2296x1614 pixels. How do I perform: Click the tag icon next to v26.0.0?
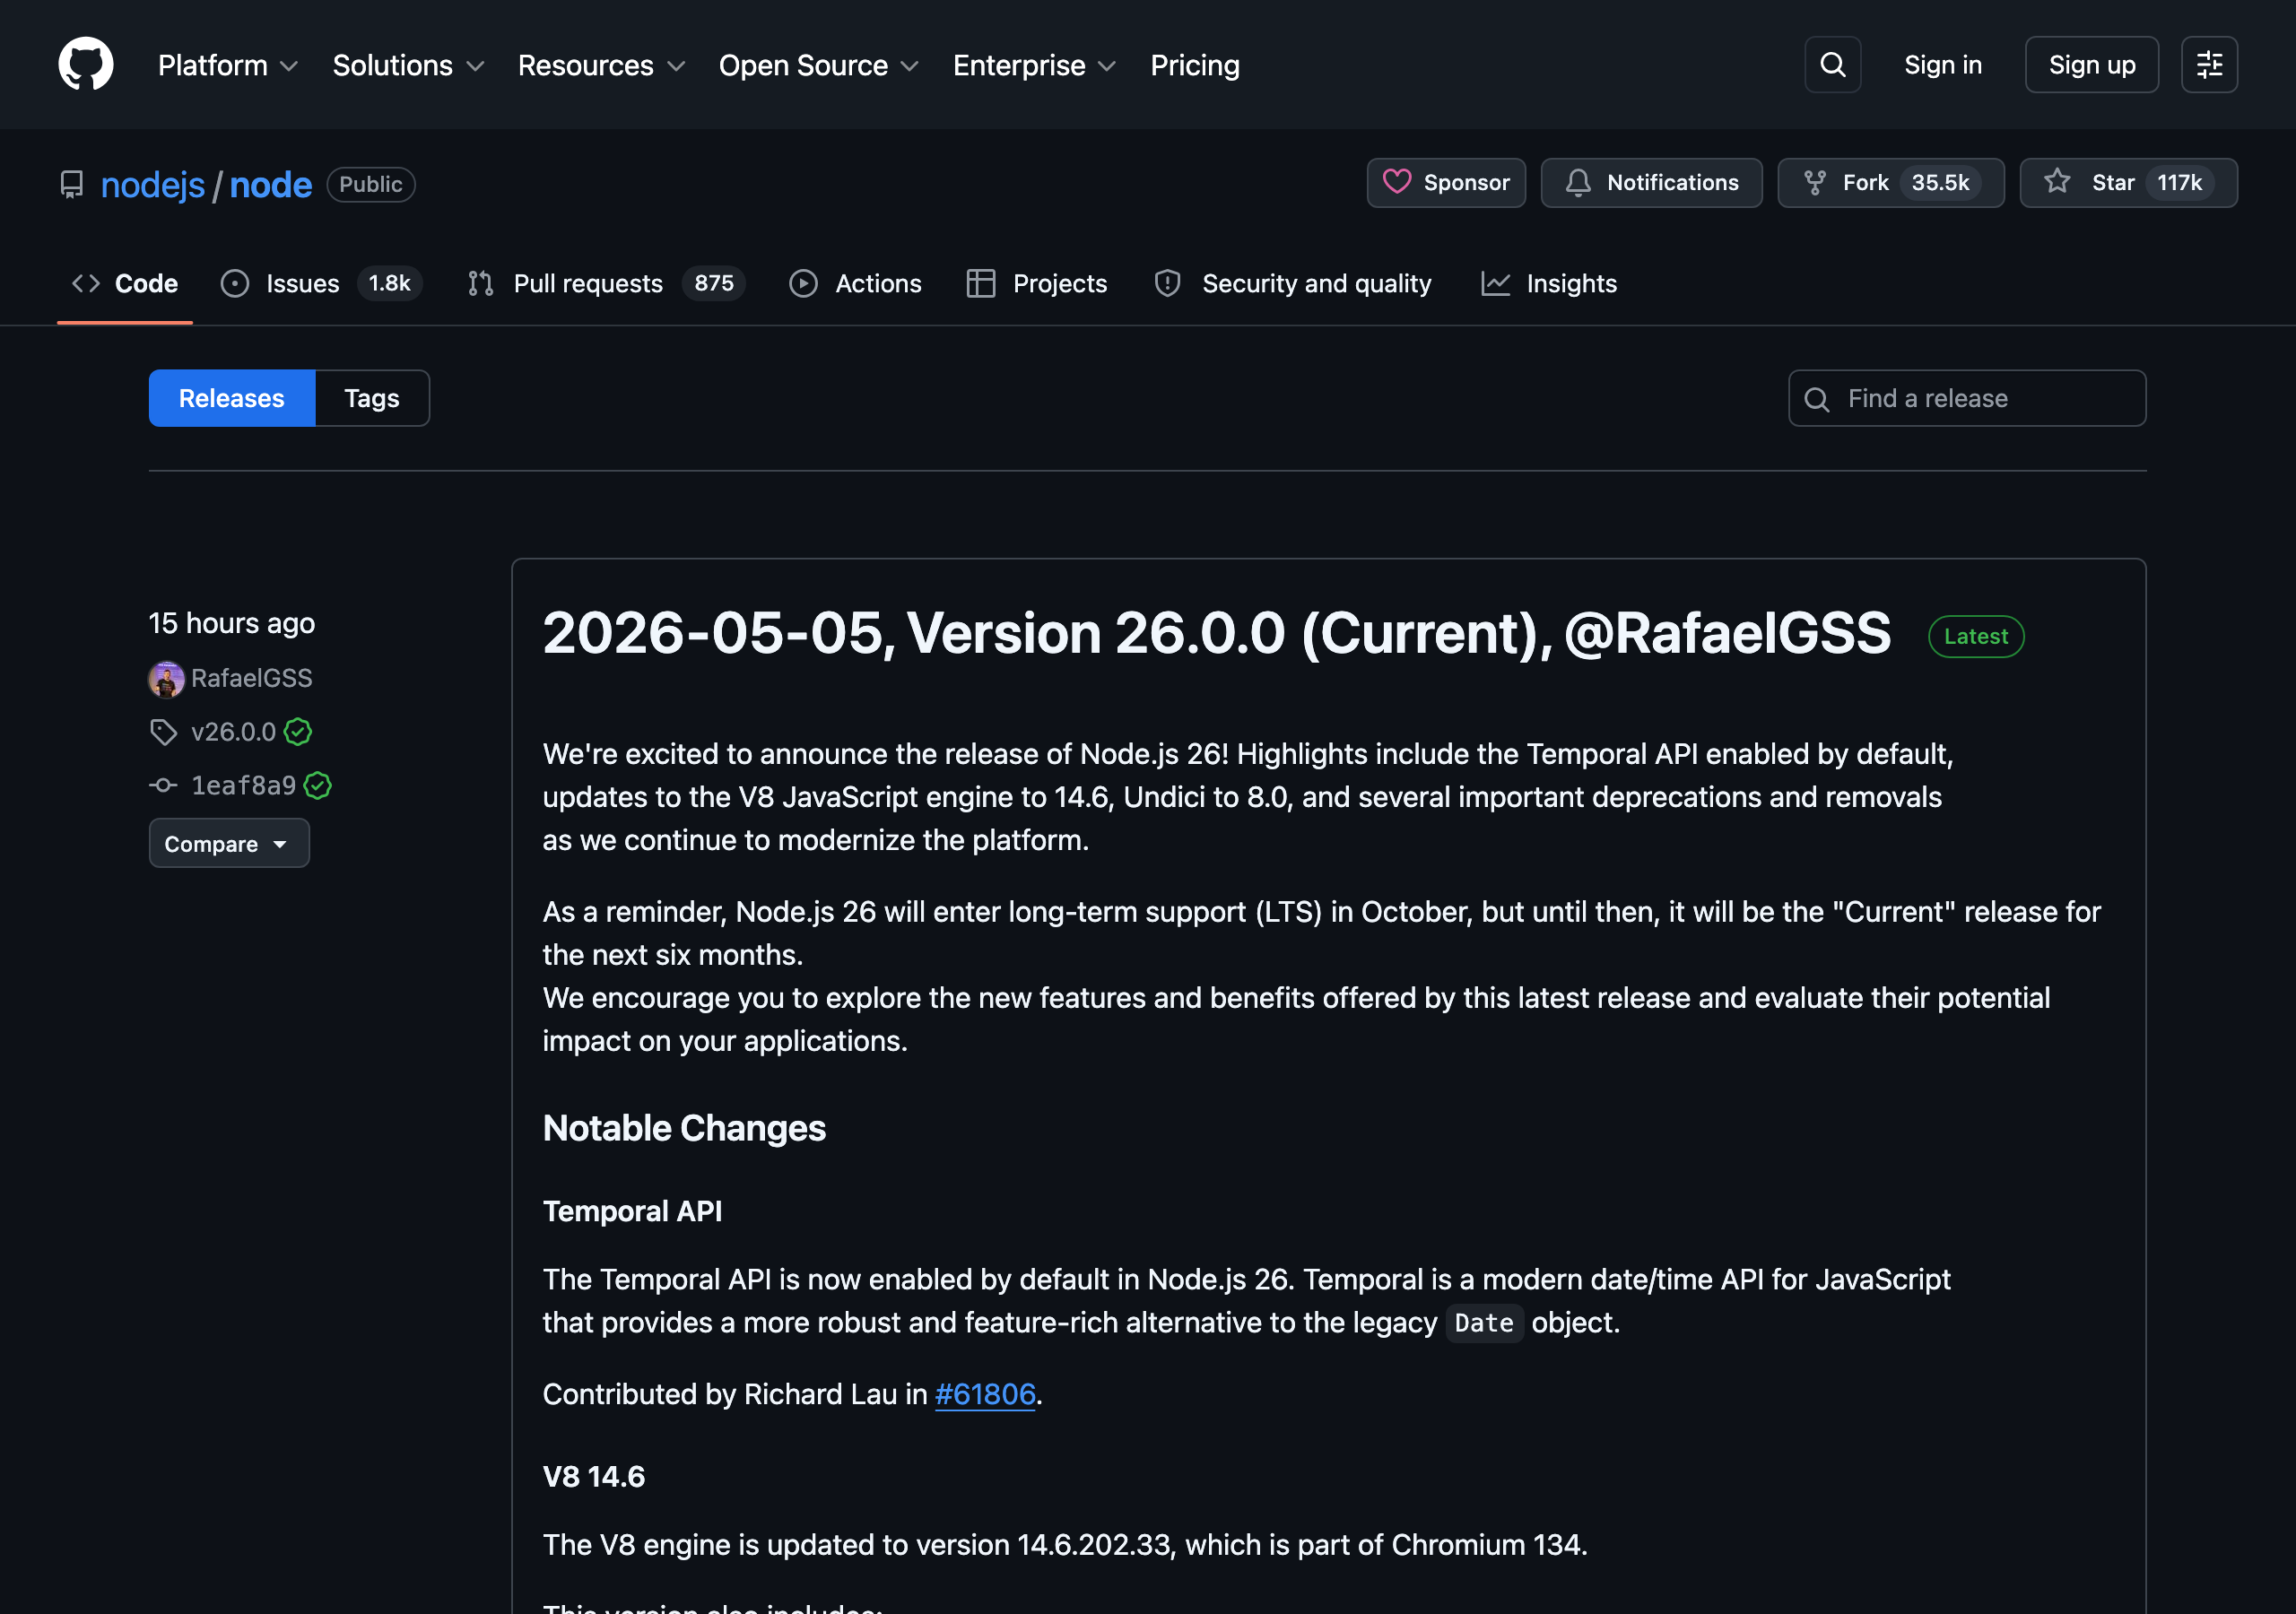163,732
